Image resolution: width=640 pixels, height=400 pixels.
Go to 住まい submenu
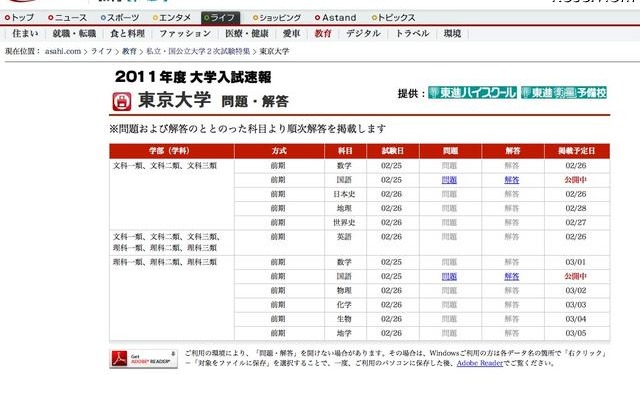pos(25,33)
